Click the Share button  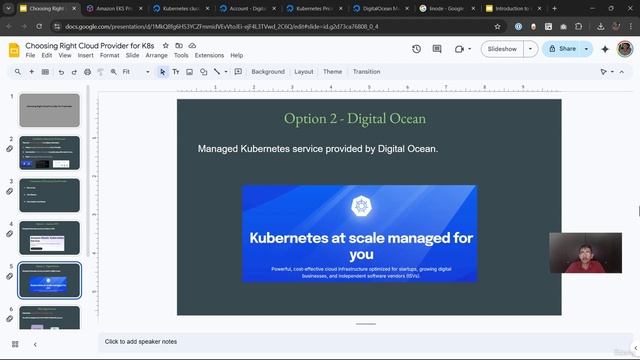(x=562, y=49)
